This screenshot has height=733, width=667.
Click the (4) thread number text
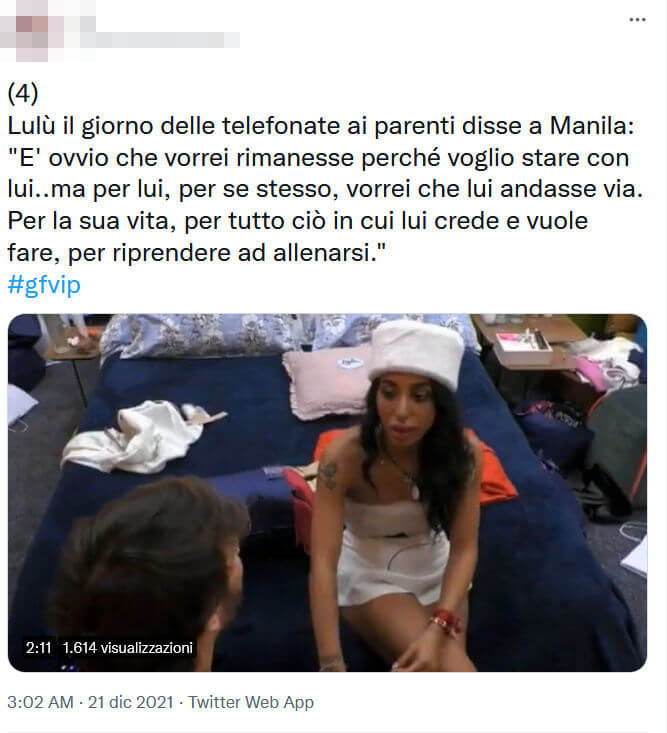click(x=23, y=93)
